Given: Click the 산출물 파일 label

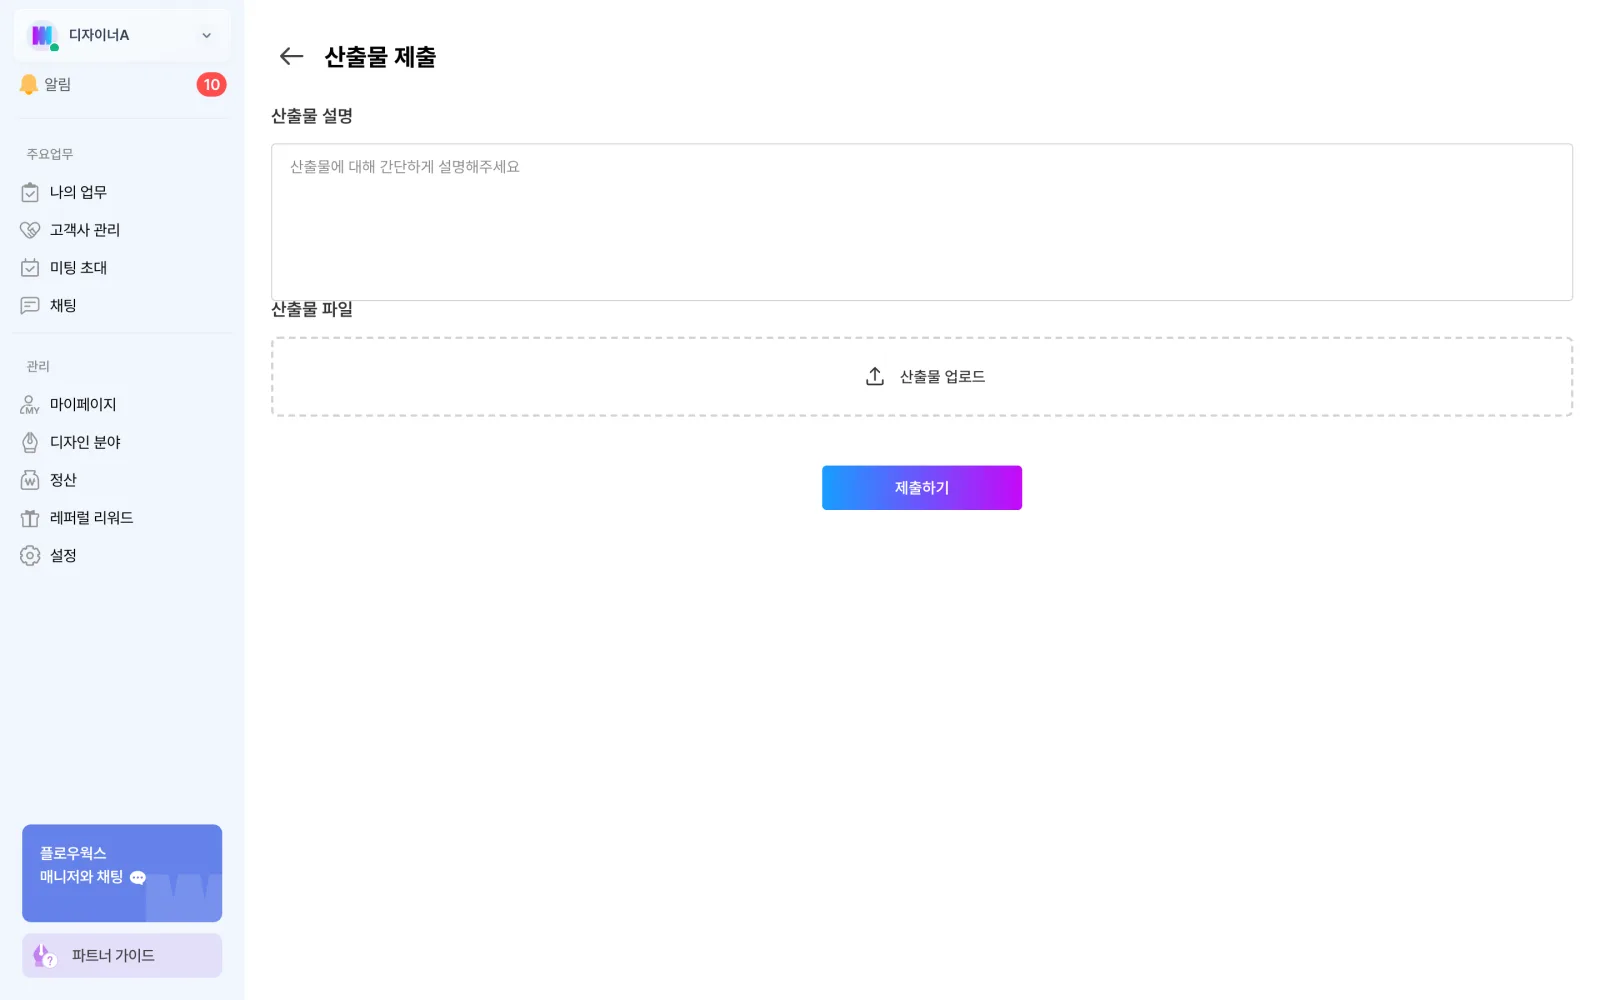Looking at the screenshot, I should click(x=312, y=310).
